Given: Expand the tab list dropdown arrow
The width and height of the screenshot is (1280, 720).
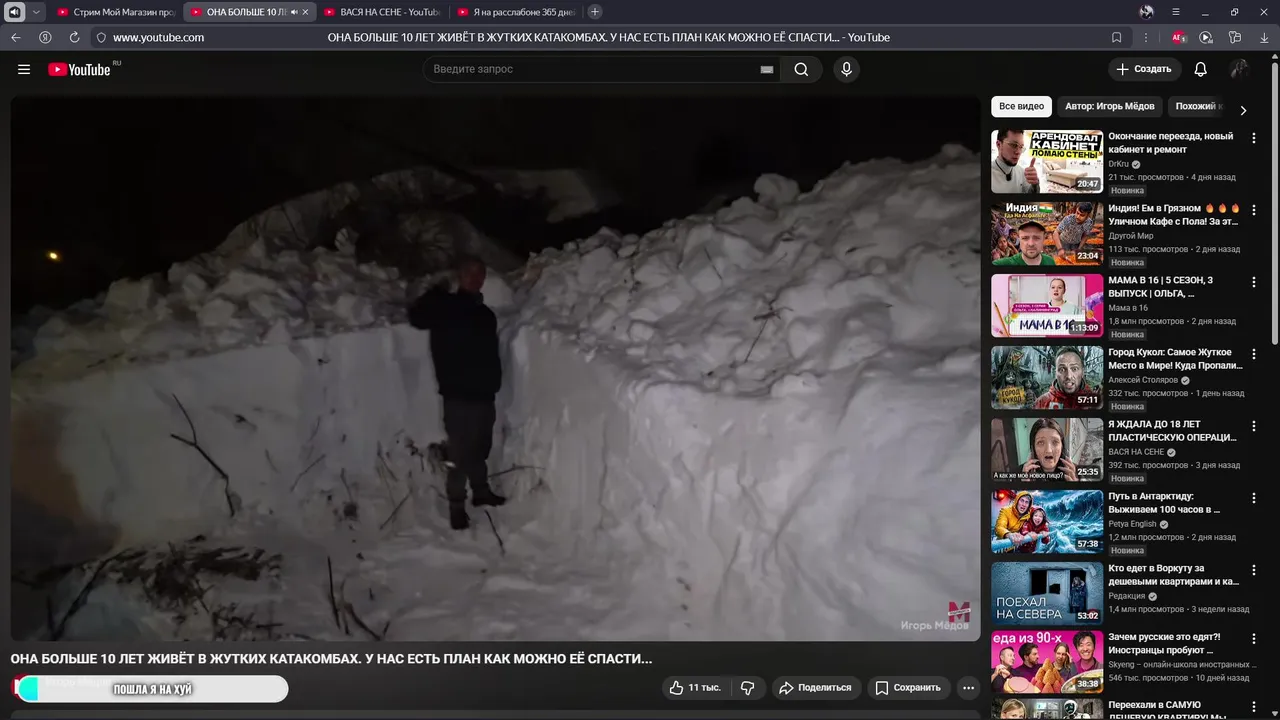Looking at the screenshot, I should [37, 12].
